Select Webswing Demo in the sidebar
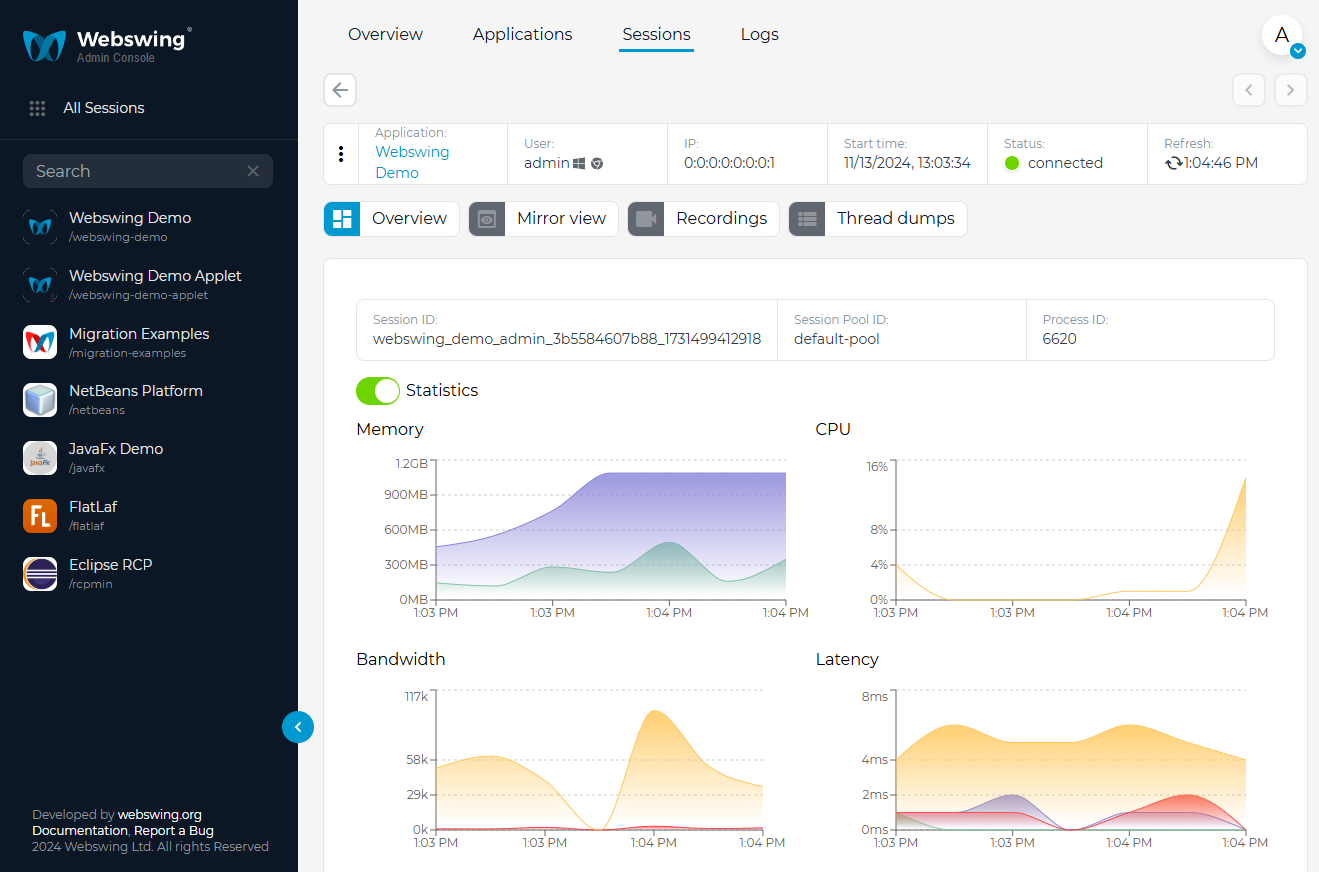Image resolution: width=1319 pixels, height=872 pixels. [149, 227]
